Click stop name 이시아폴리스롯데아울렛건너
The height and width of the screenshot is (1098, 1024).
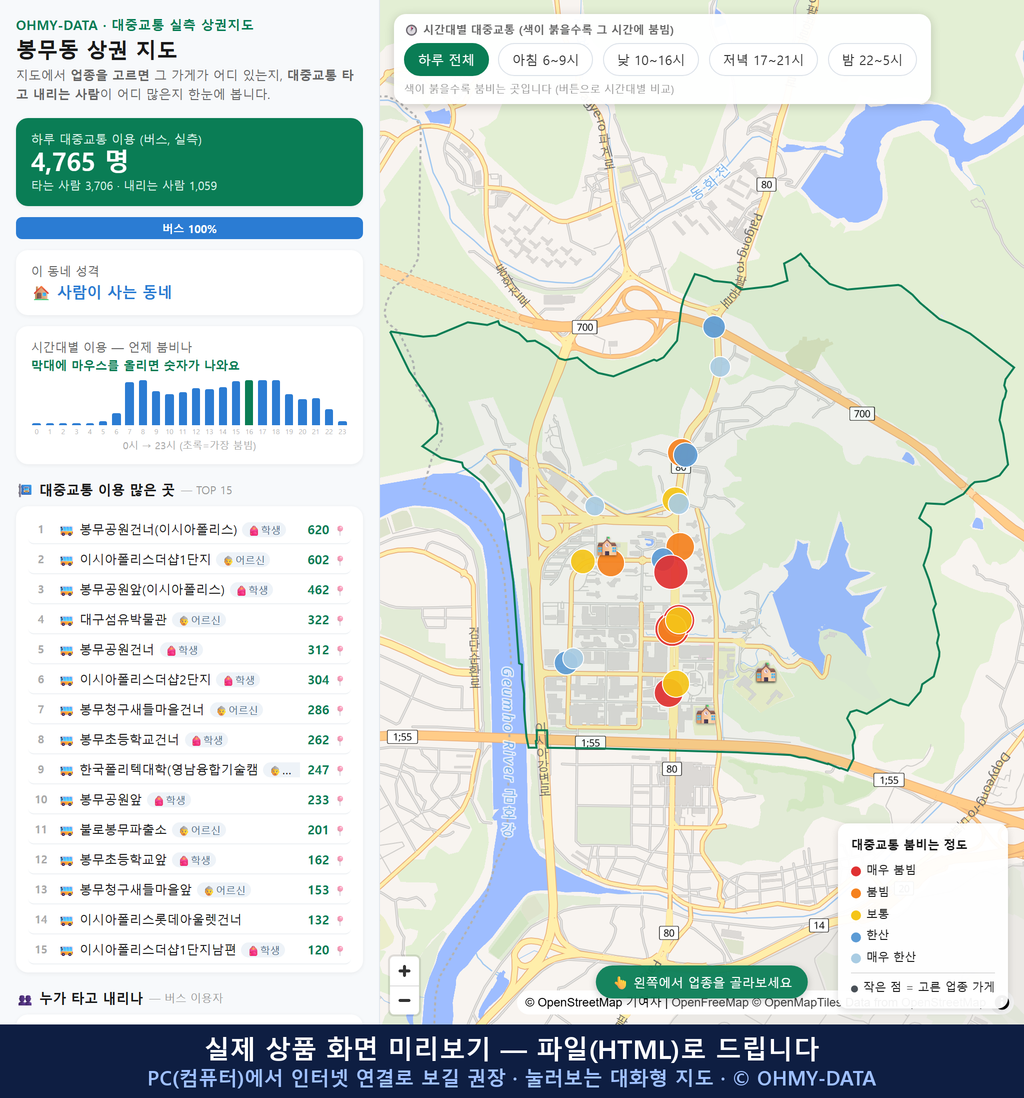160,919
